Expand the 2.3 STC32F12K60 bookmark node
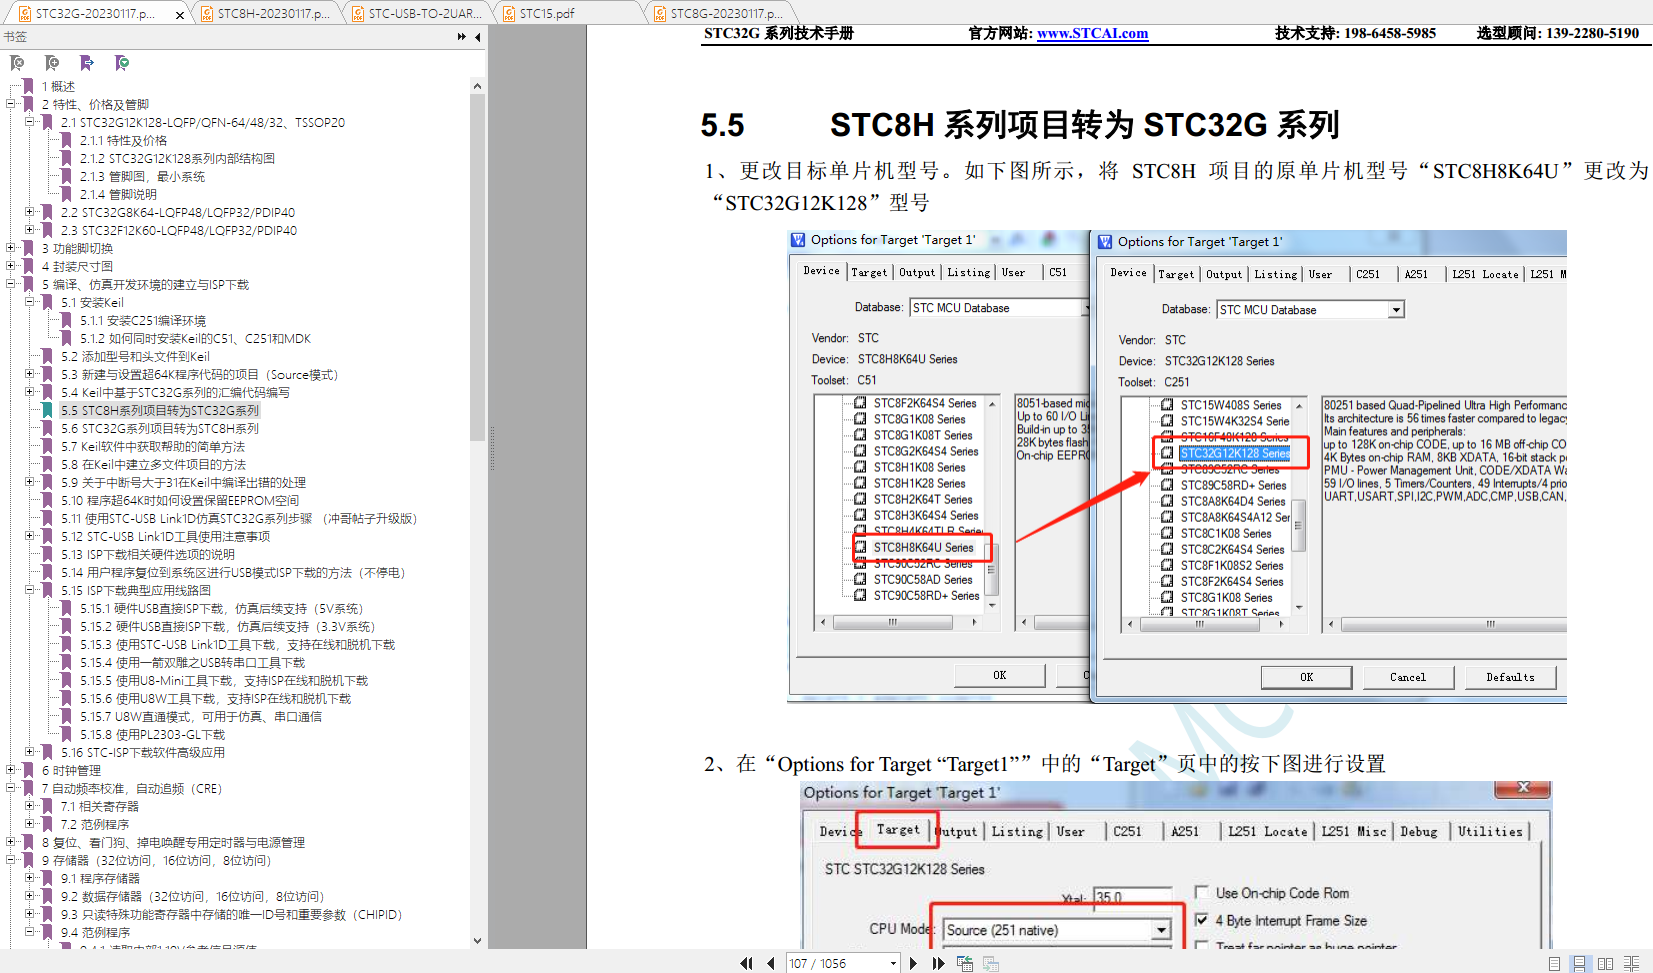This screenshot has width=1653, height=973. coord(30,230)
